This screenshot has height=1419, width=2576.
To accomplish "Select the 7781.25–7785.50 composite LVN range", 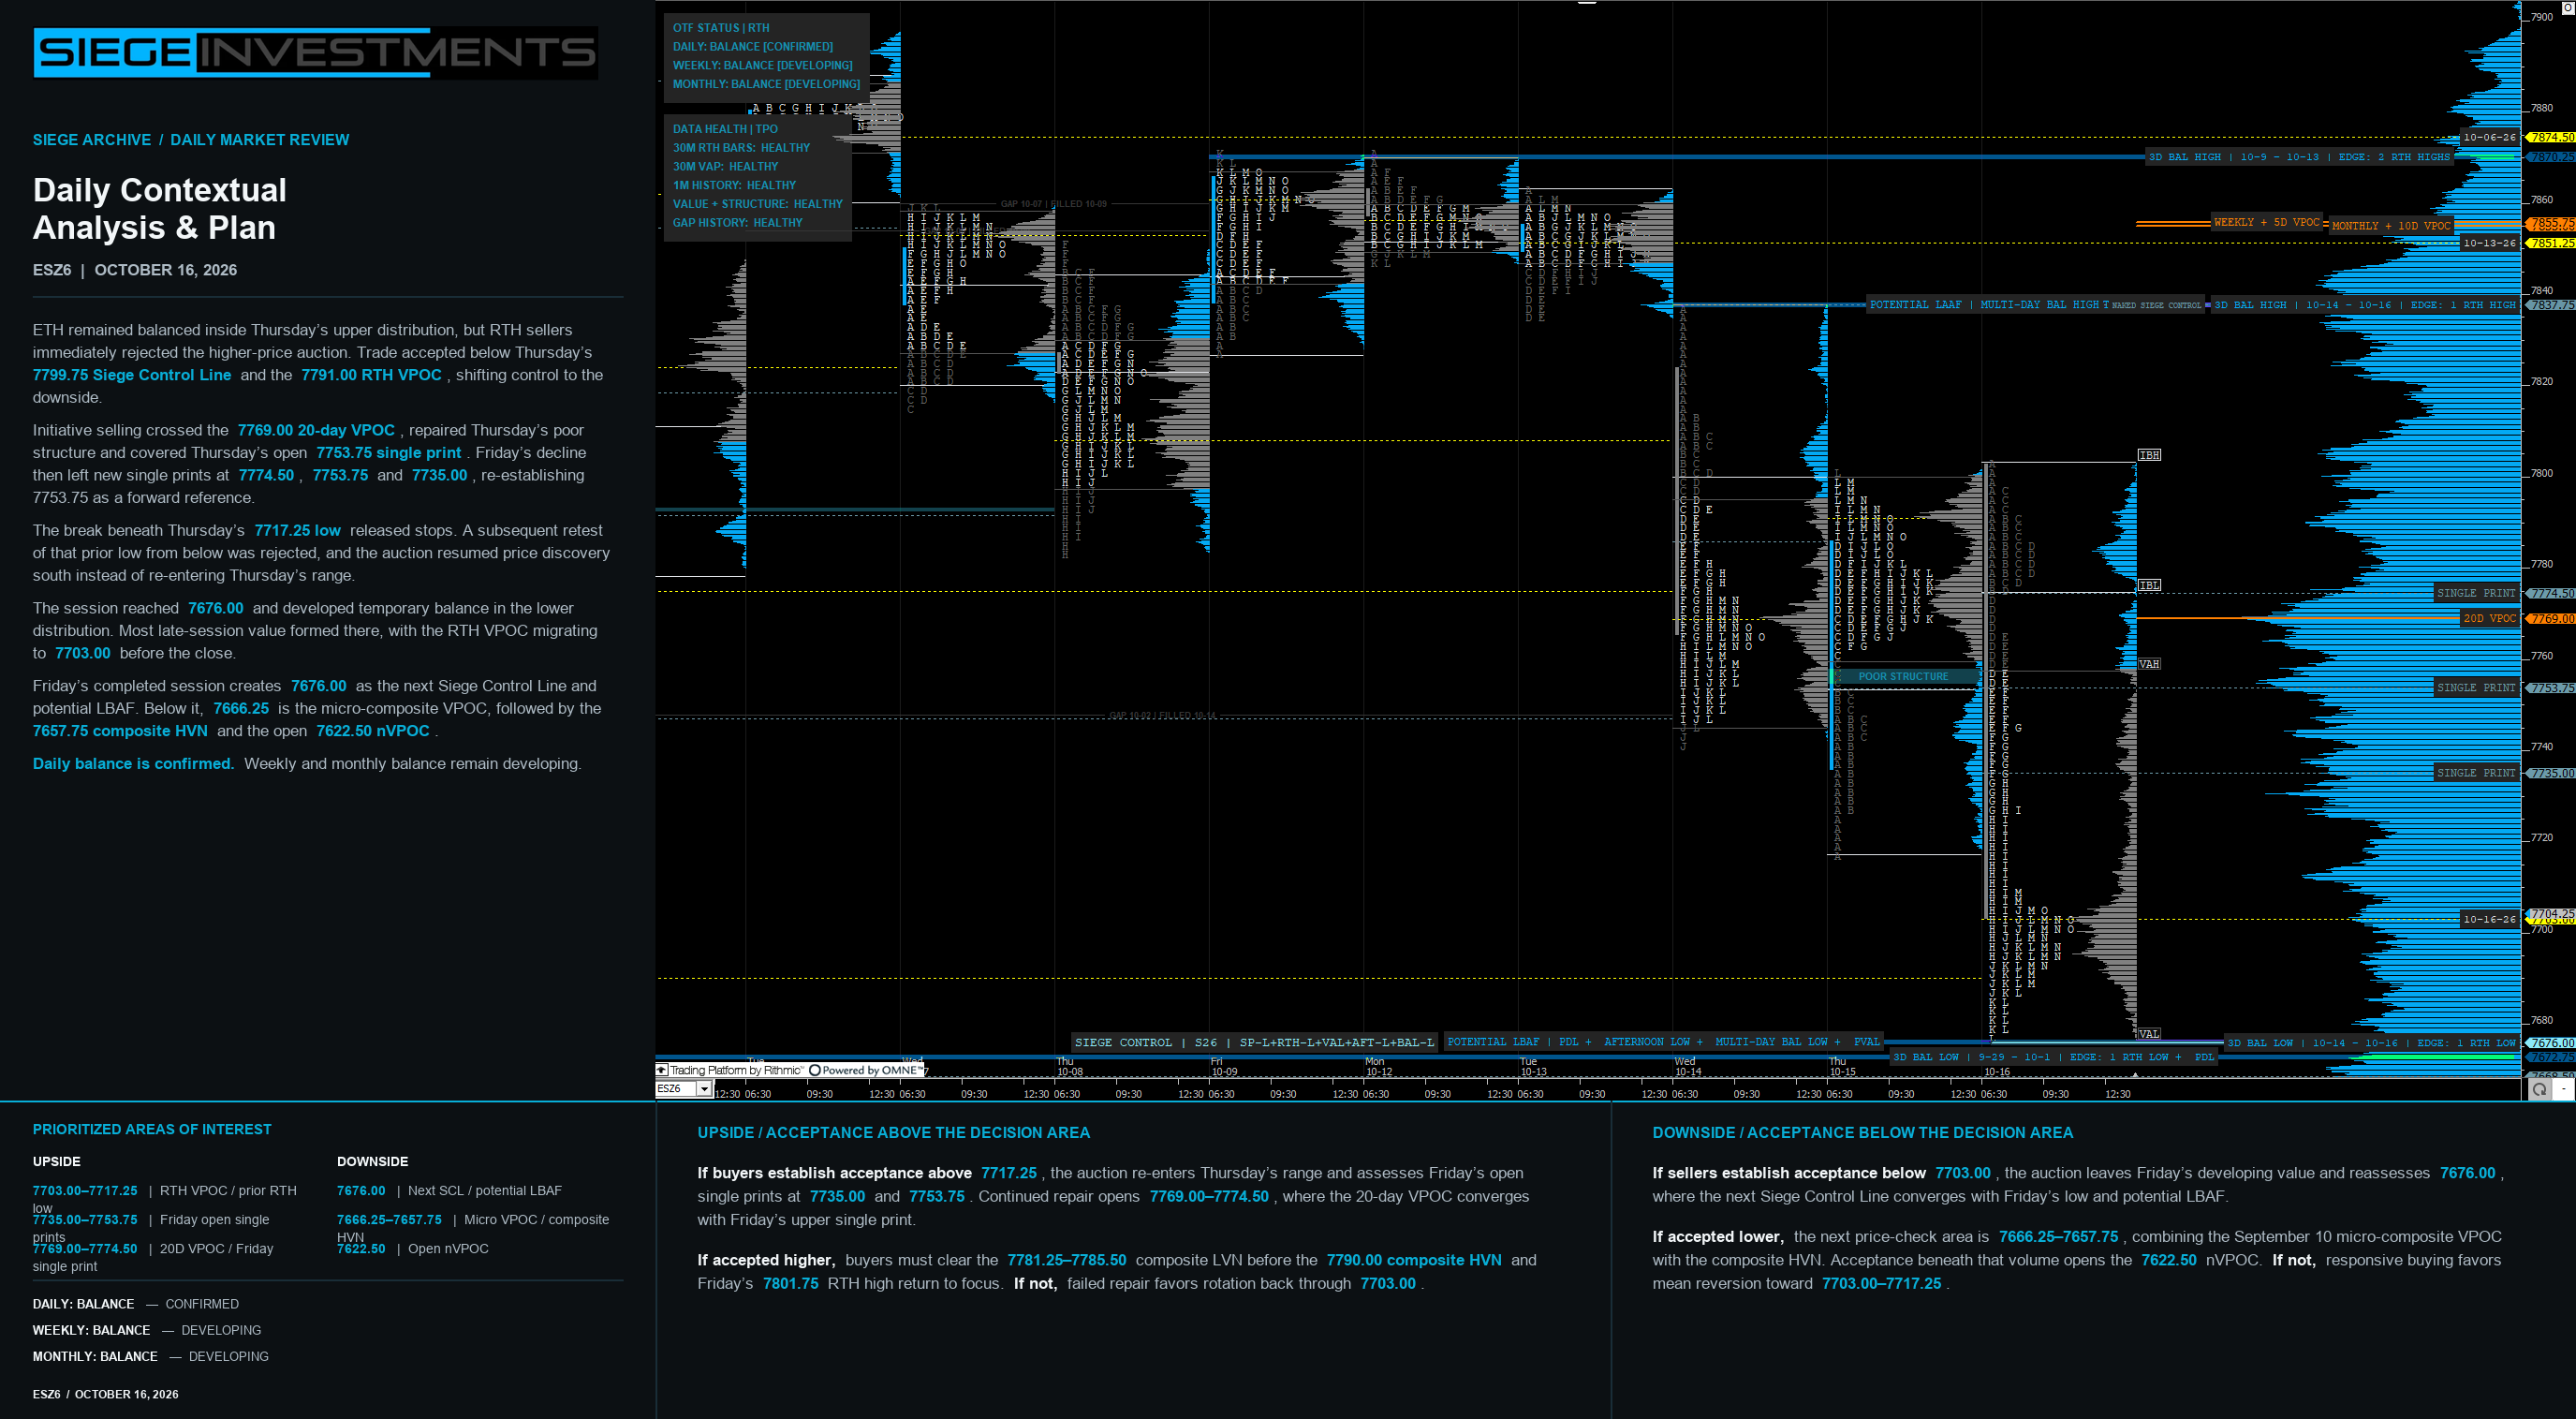I will point(1066,1260).
